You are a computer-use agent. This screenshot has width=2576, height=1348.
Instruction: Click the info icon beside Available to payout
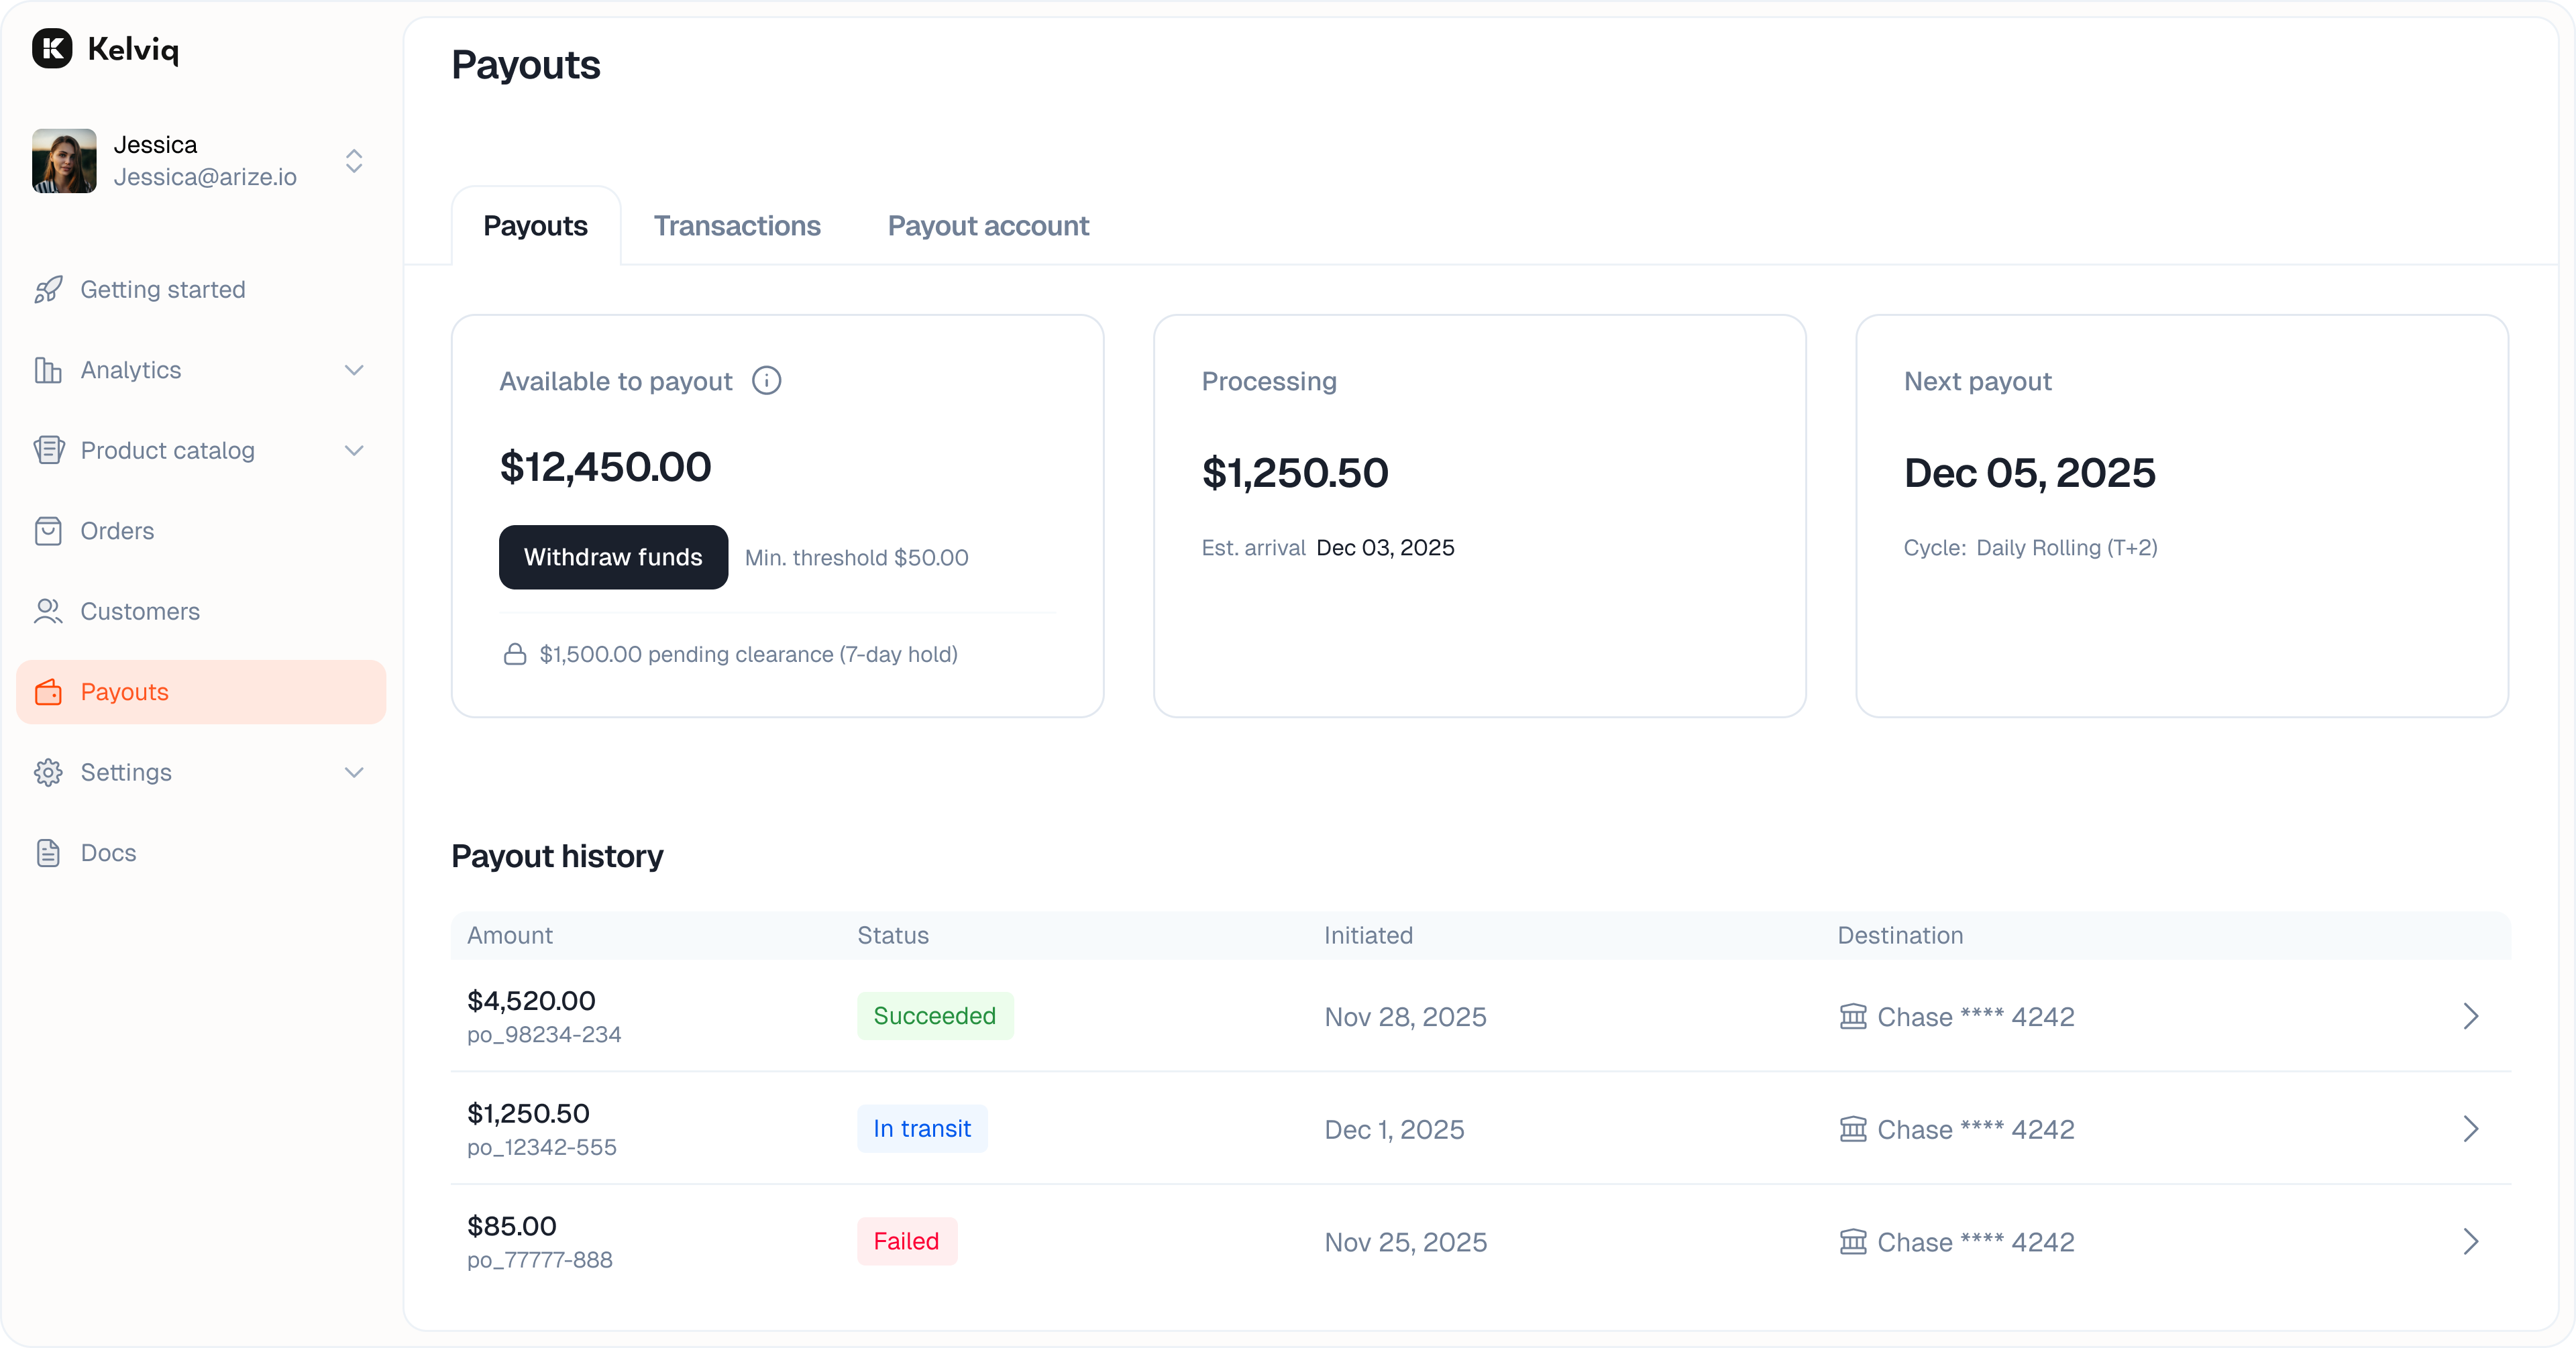pyautogui.click(x=766, y=380)
